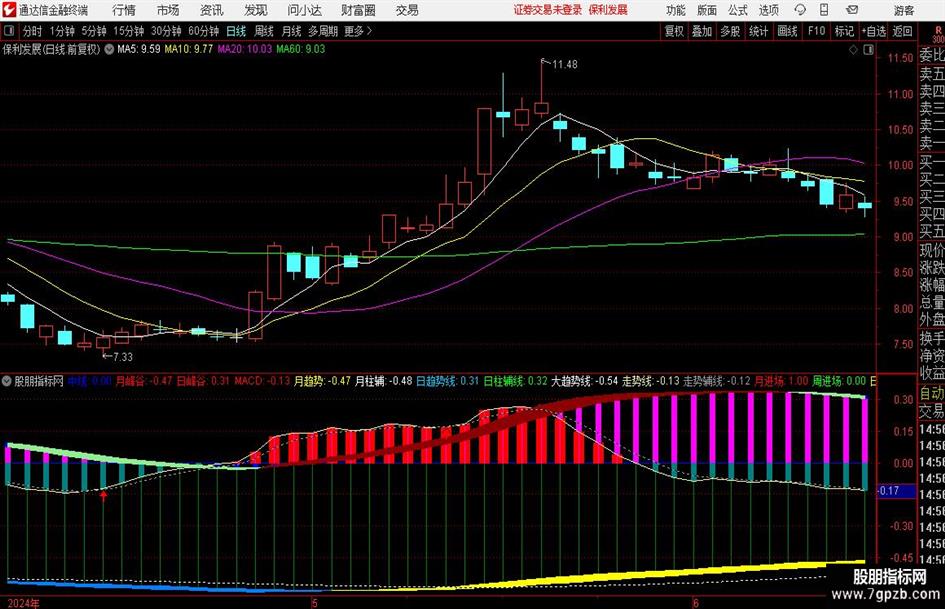Image resolution: width=945 pixels, height=609 pixels.
Task: Click the 2024年 date label on time axis
Action: (x=24, y=603)
